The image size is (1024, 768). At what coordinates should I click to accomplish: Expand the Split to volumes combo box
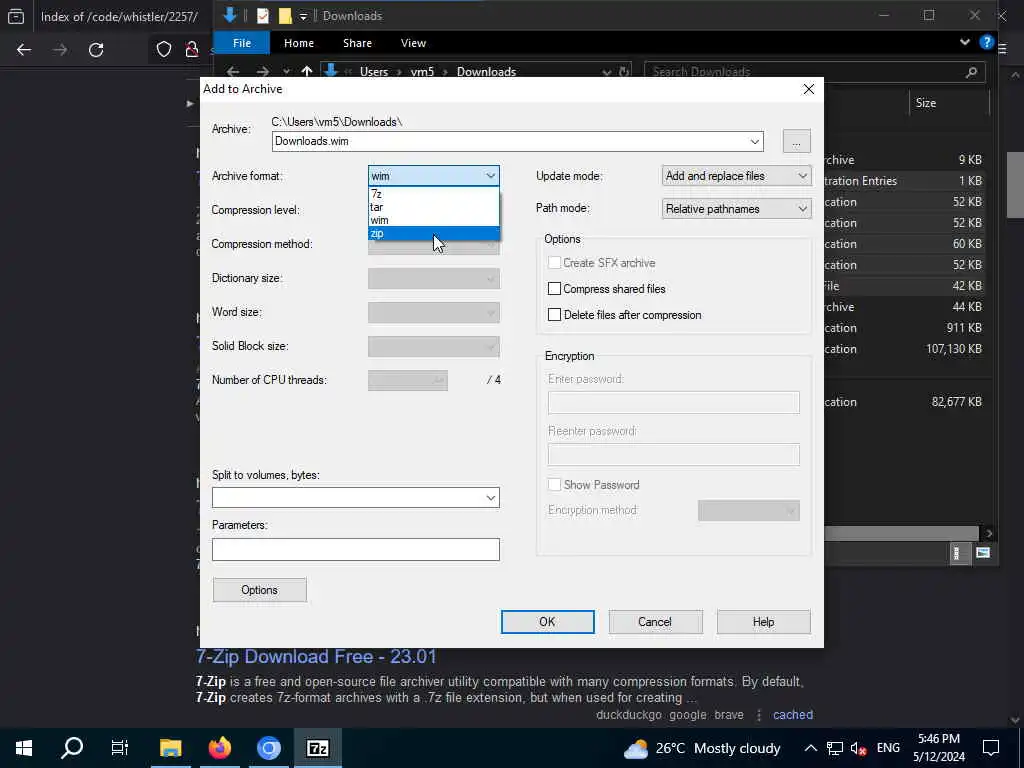pyautogui.click(x=490, y=498)
